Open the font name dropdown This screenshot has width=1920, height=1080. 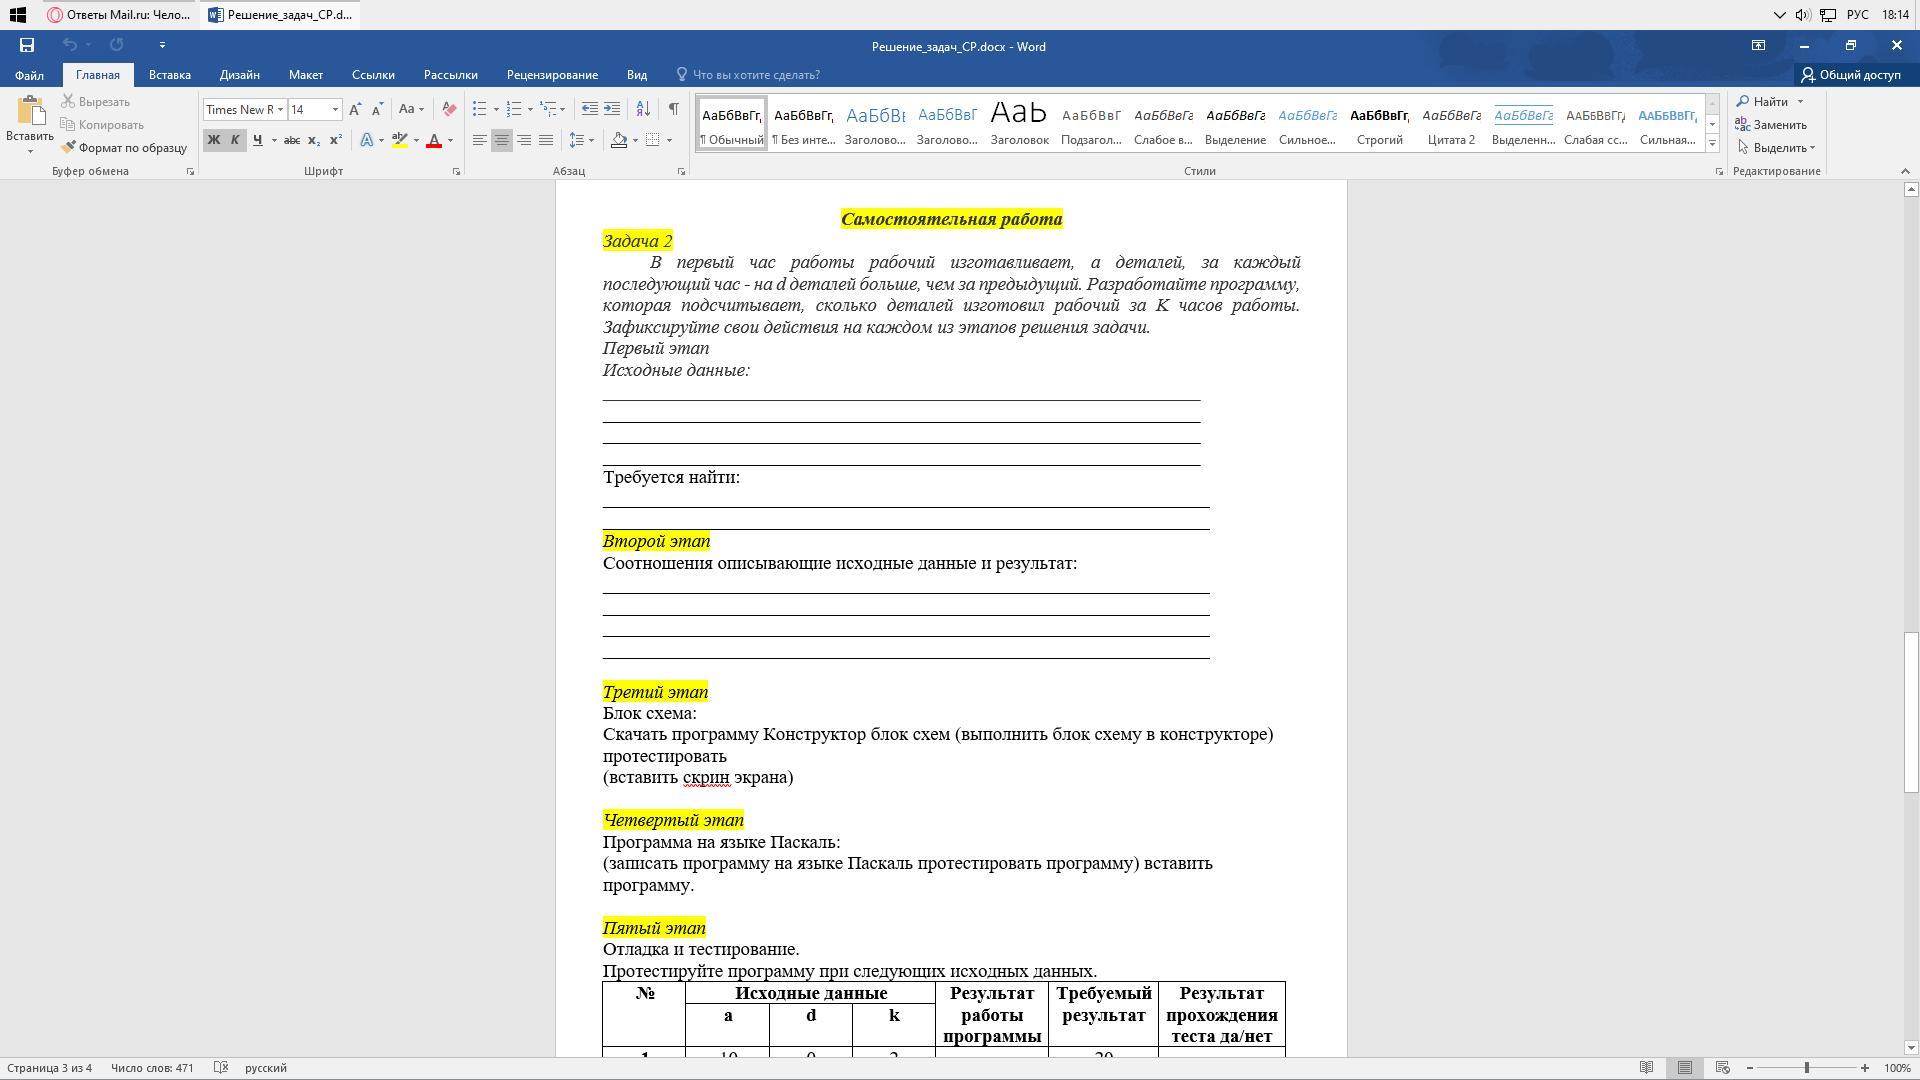[x=281, y=110]
